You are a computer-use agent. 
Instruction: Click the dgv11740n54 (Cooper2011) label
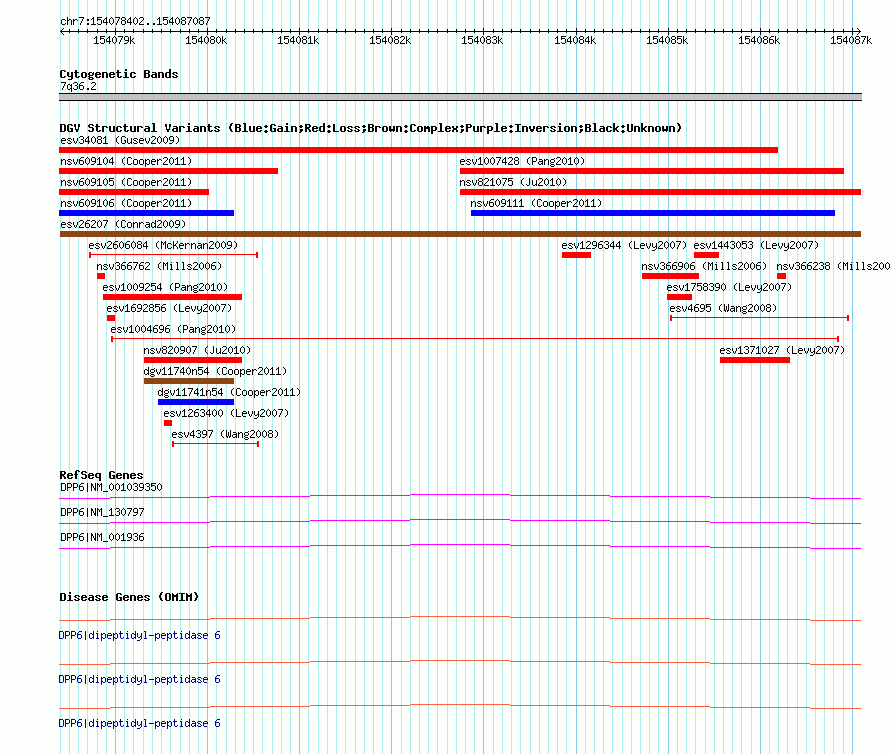point(215,371)
